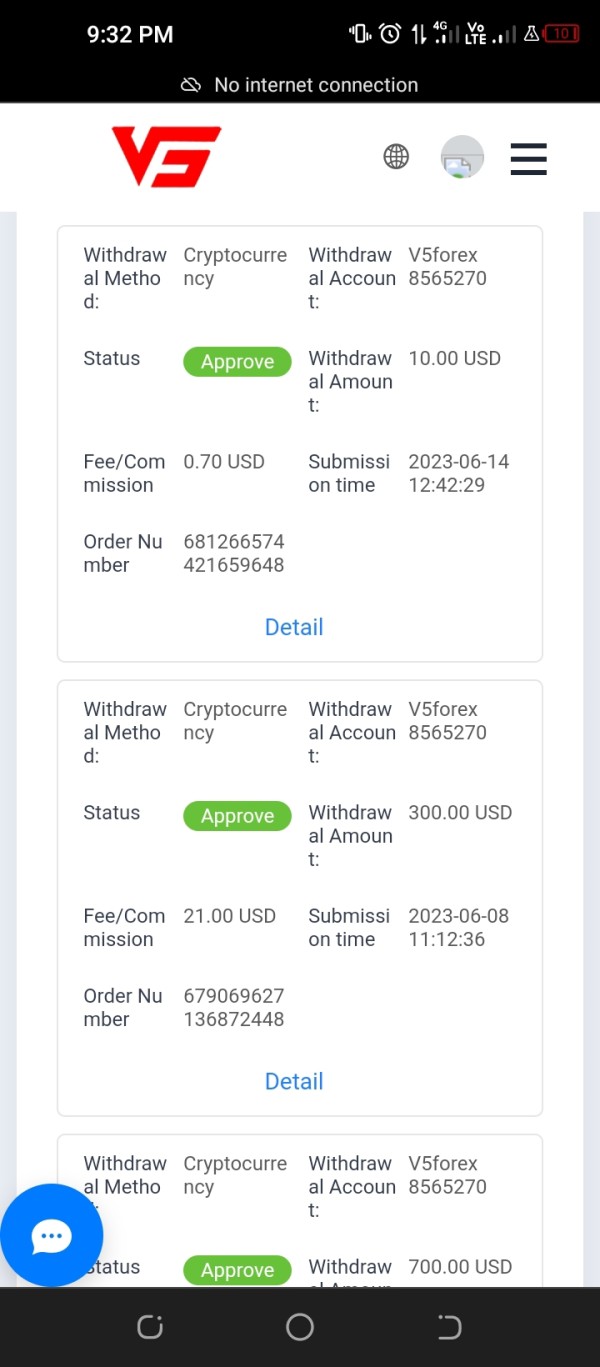Open the hamburger navigation menu
The height and width of the screenshot is (1367, 600).
point(528,158)
